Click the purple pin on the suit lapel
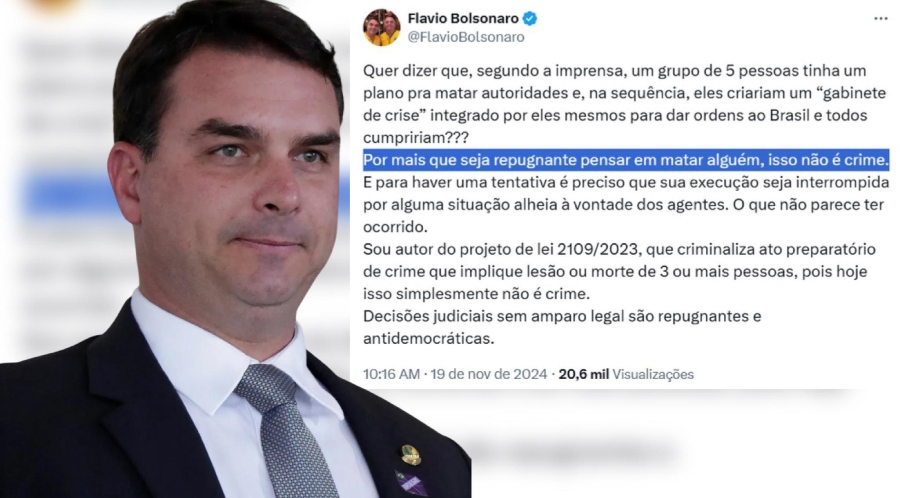 click(x=411, y=483)
